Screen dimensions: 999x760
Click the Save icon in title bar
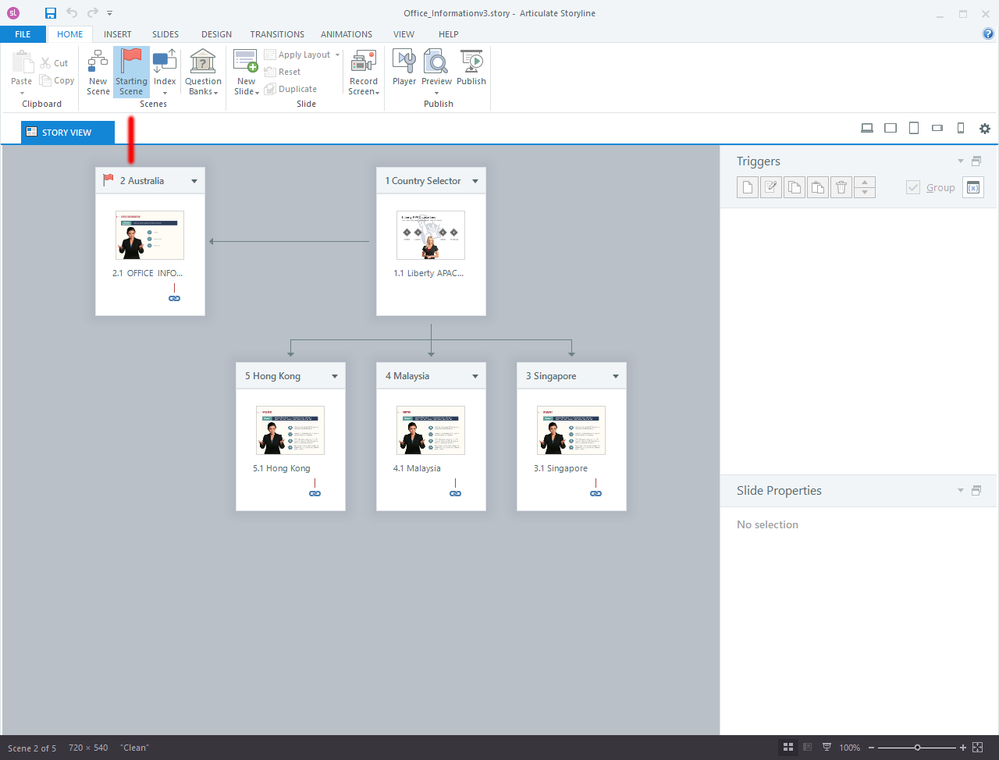click(x=51, y=13)
